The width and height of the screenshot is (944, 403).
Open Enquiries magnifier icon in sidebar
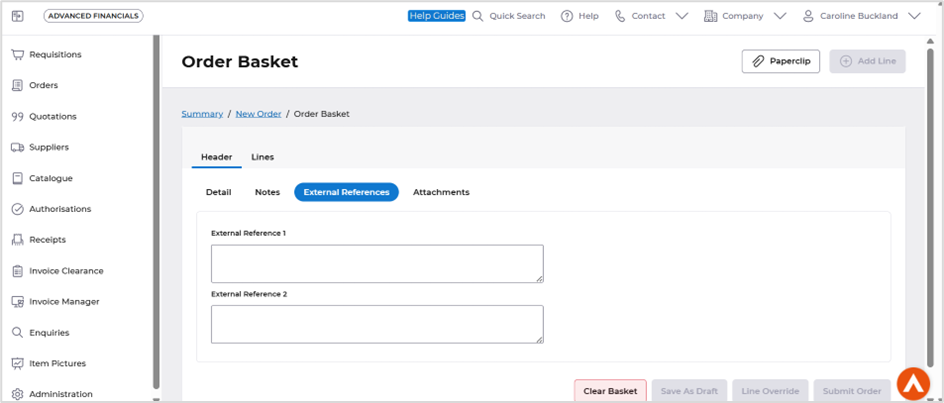(17, 333)
